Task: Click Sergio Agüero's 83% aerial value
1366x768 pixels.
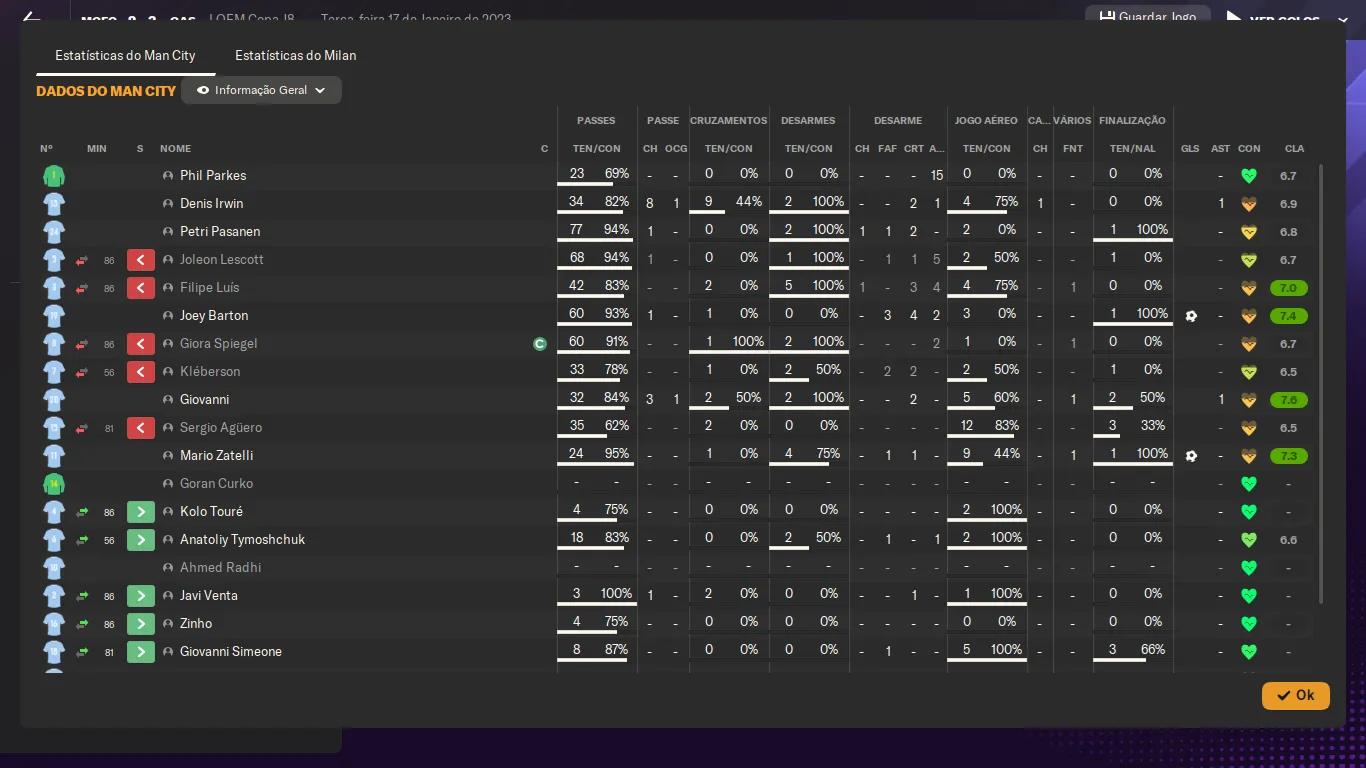Action: point(1007,426)
